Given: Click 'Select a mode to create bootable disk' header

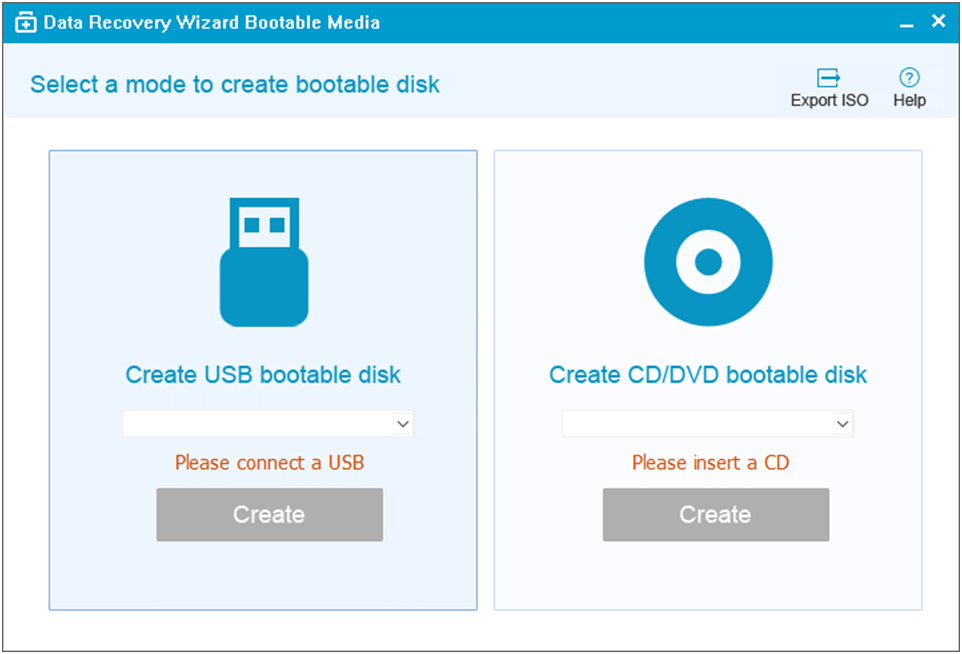Looking at the screenshot, I should tap(235, 84).
